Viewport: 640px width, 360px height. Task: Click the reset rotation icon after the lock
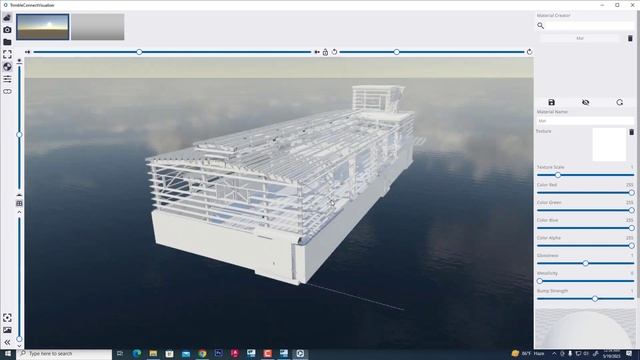tap(334, 52)
